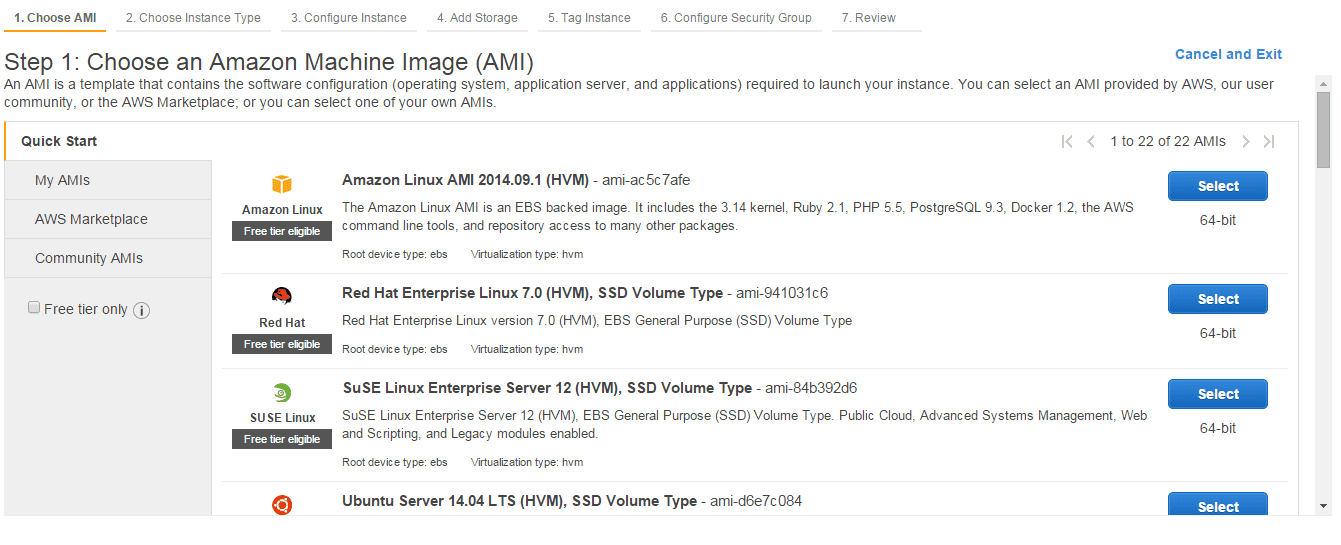Image resolution: width=1341 pixels, height=545 pixels.
Task: Go to next page of AMIs
Action: (1245, 142)
